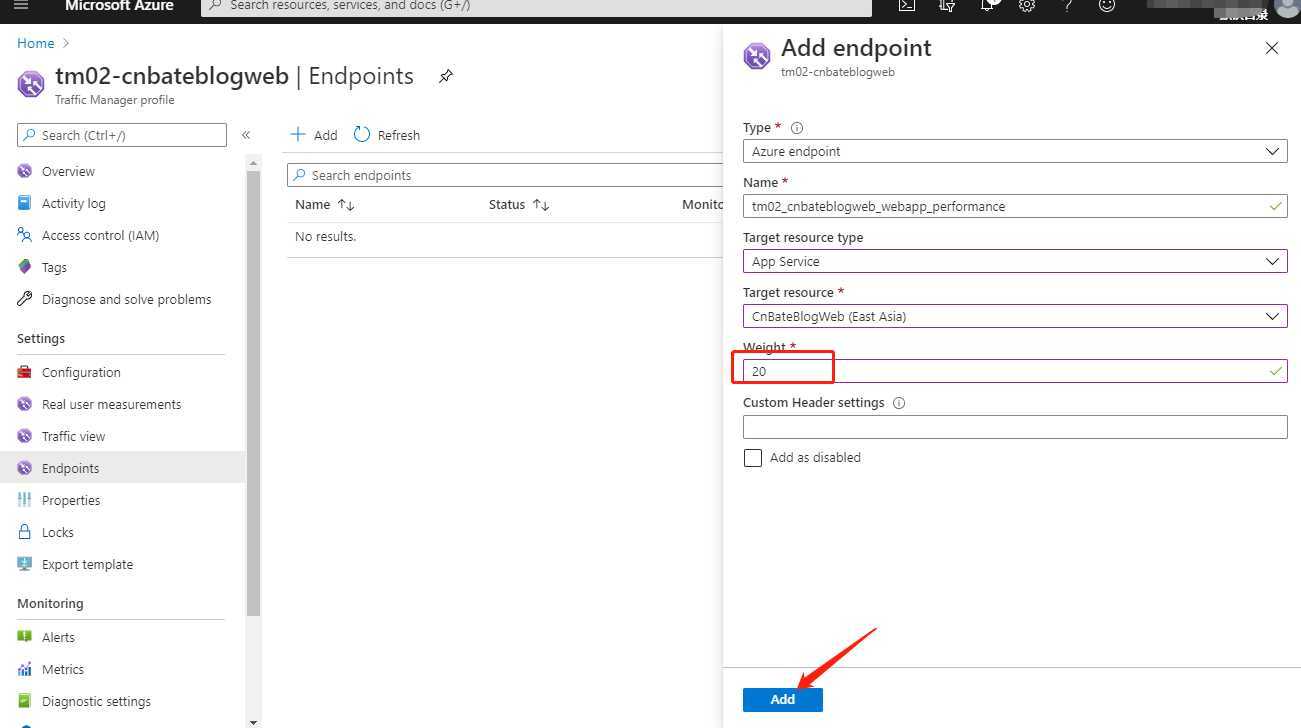Viewport: 1301px width, 728px height.
Task: Click the Custom Header settings info icon
Action: 899,403
